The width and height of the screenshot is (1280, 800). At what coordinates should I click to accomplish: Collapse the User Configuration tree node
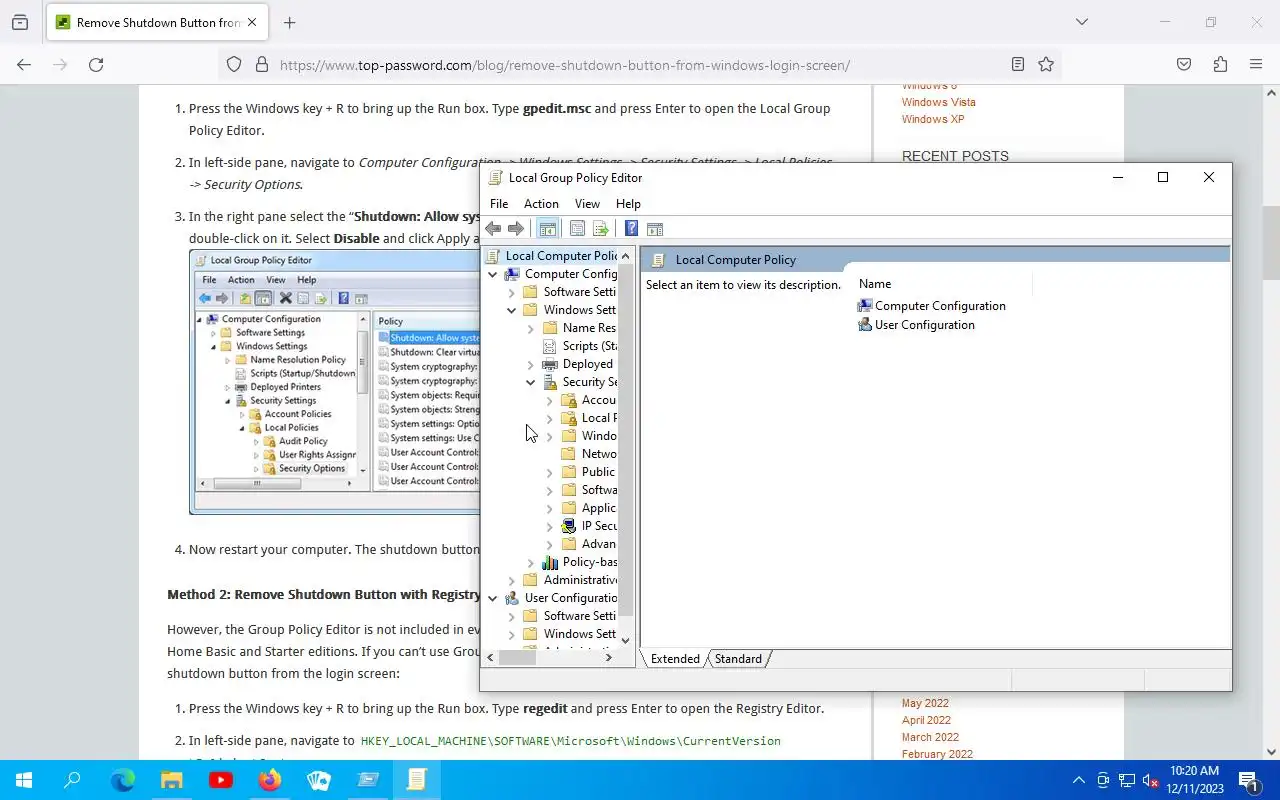[492, 598]
